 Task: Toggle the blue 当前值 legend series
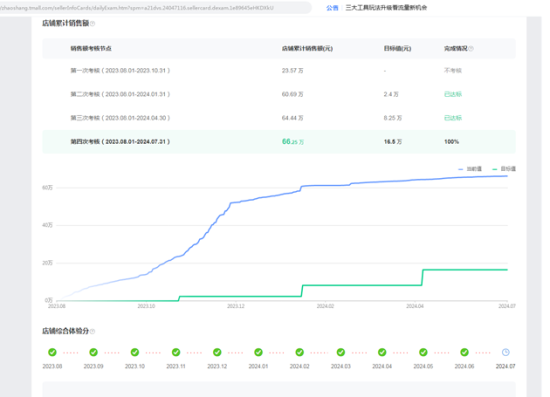click(x=470, y=169)
